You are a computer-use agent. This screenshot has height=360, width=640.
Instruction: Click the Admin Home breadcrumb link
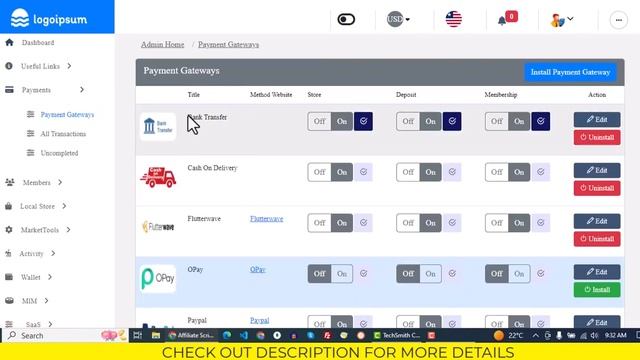[x=162, y=44]
